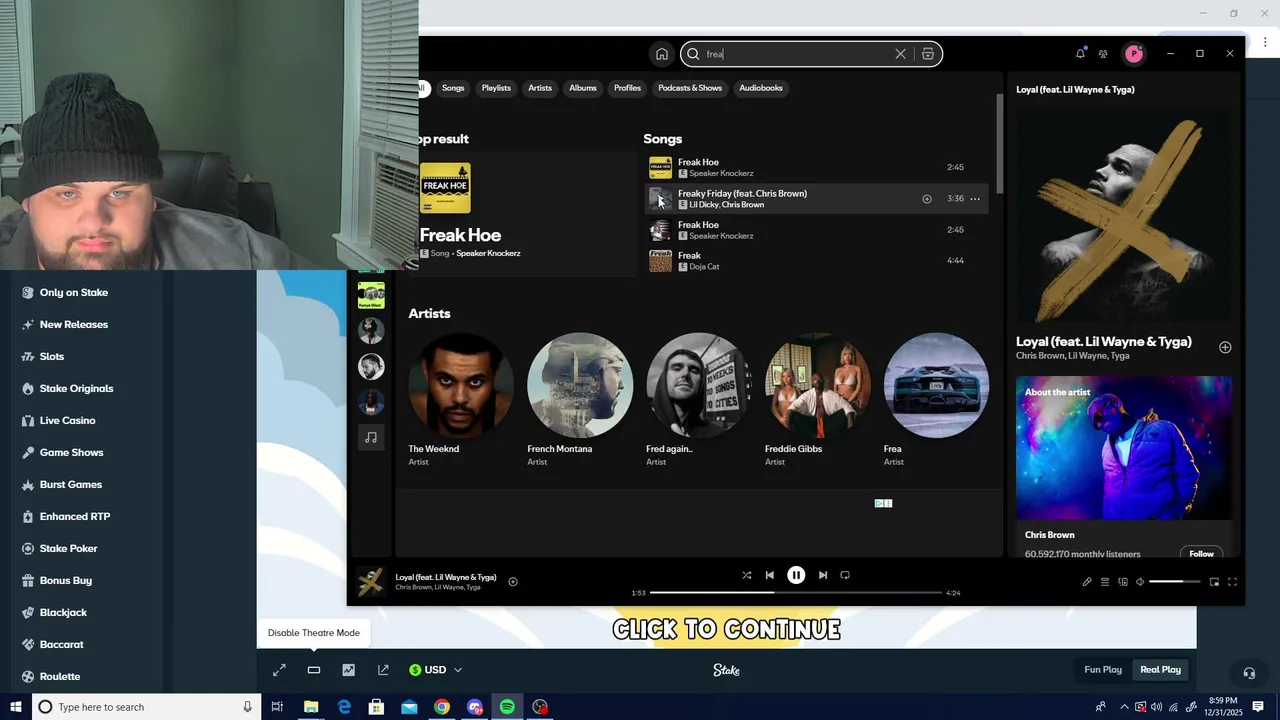Viewport: 1280px width, 720px height.
Task: Open the play queue
Action: [1105, 582]
